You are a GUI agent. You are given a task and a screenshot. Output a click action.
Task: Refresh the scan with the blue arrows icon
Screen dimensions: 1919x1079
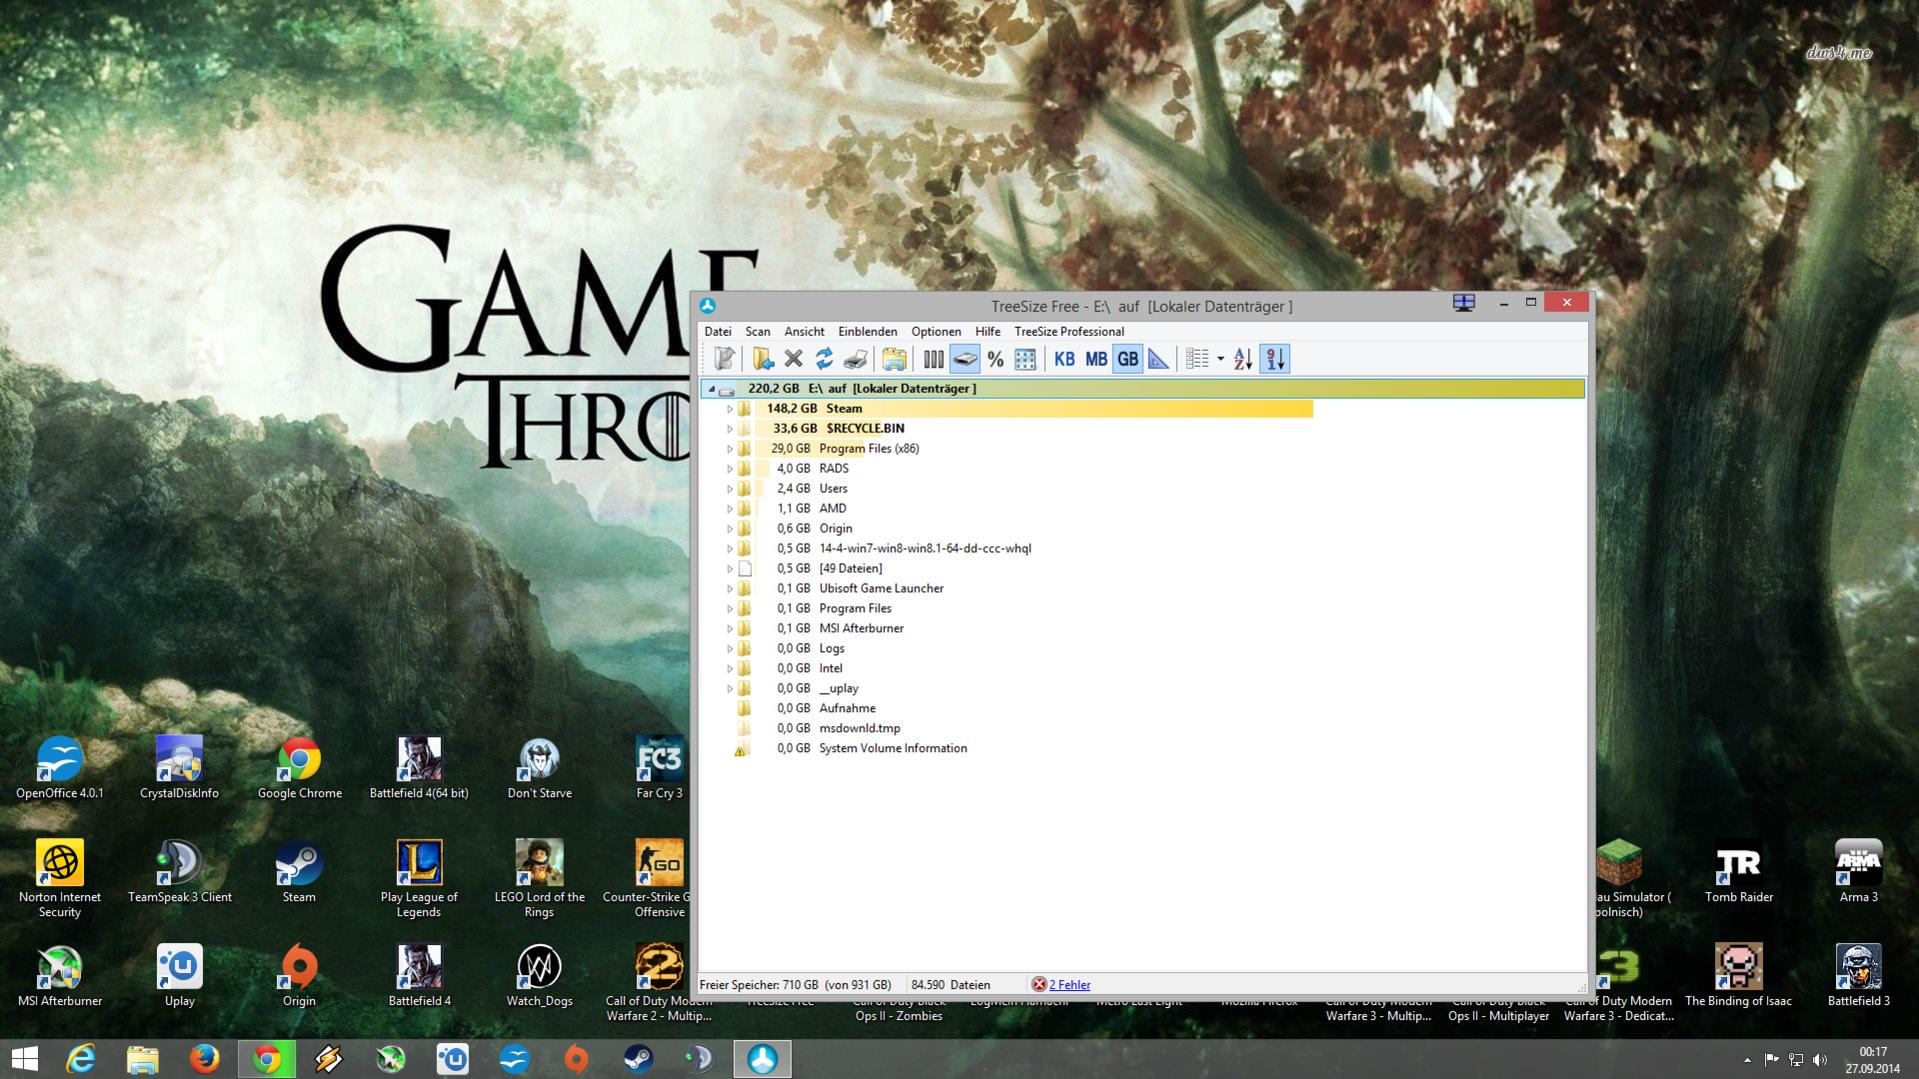pyautogui.click(x=824, y=359)
